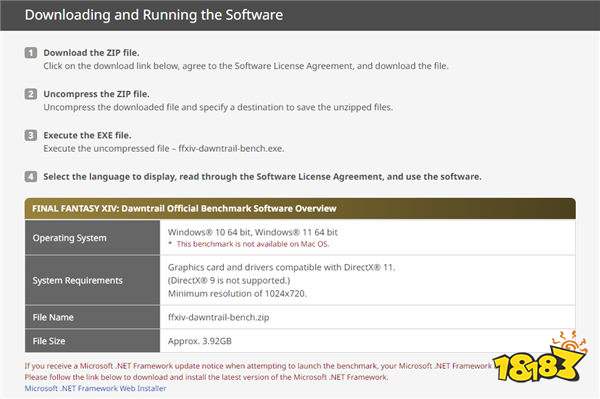Click the 'Downloading and Running the Software' heading
Screen dimensions: 600x399
point(154,15)
